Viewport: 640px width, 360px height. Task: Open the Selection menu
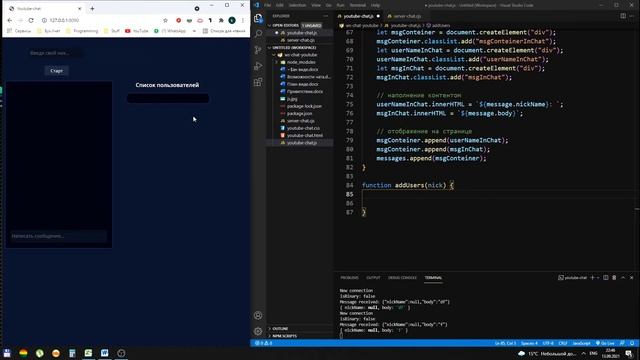point(297,5)
